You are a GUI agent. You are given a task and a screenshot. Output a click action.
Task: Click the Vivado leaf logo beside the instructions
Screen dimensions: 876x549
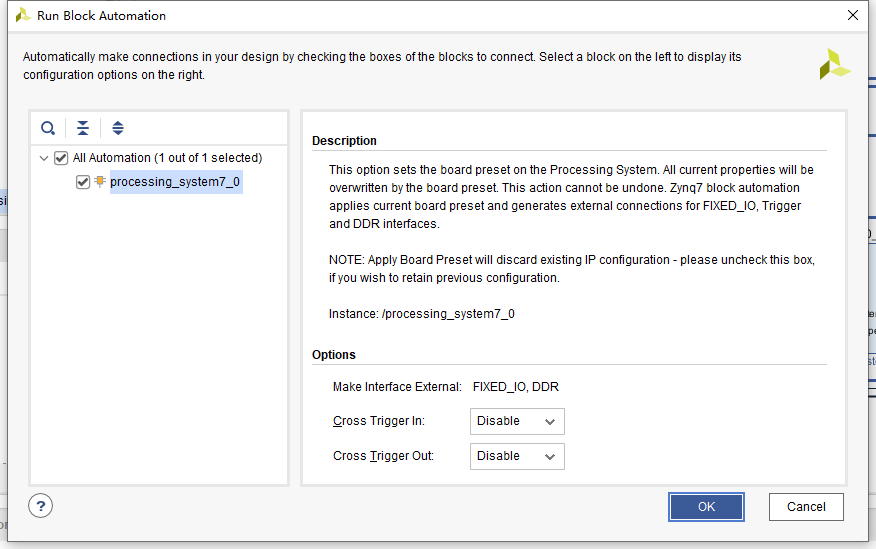835,64
